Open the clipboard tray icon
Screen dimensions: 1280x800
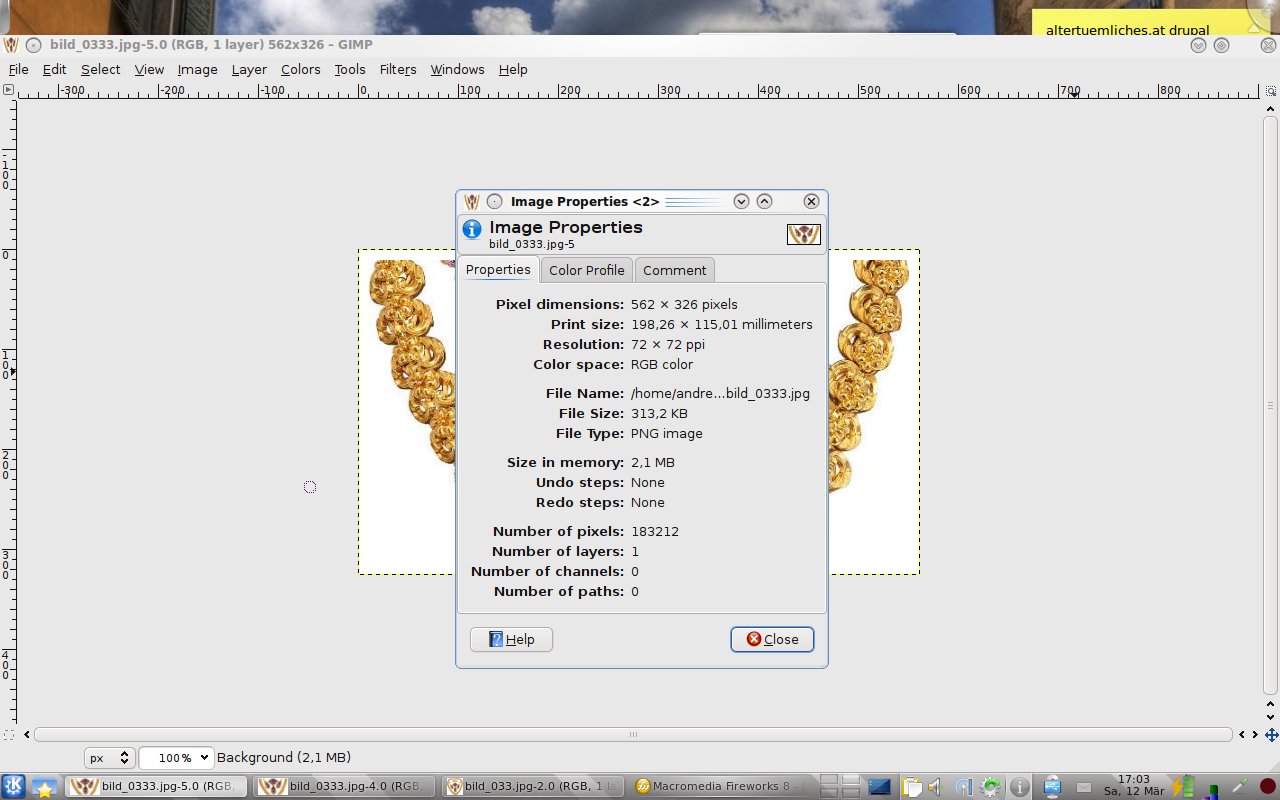point(911,787)
